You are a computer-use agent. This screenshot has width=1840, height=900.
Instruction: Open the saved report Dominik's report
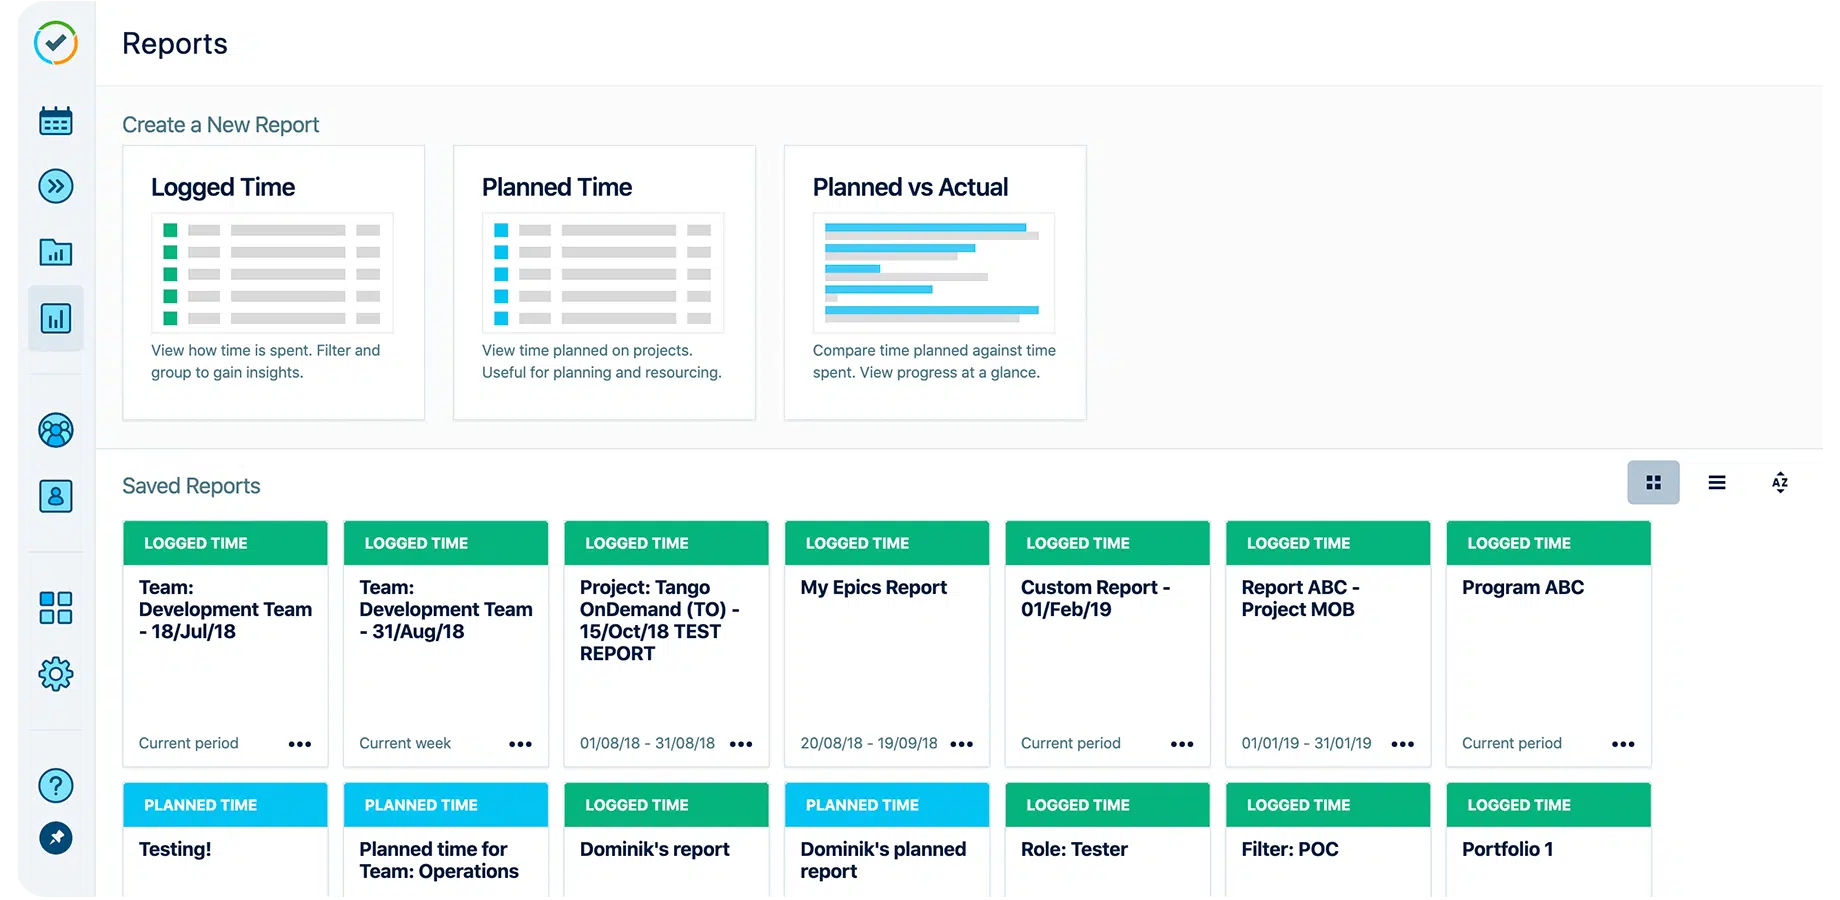pyautogui.click(x=654, y=849)
